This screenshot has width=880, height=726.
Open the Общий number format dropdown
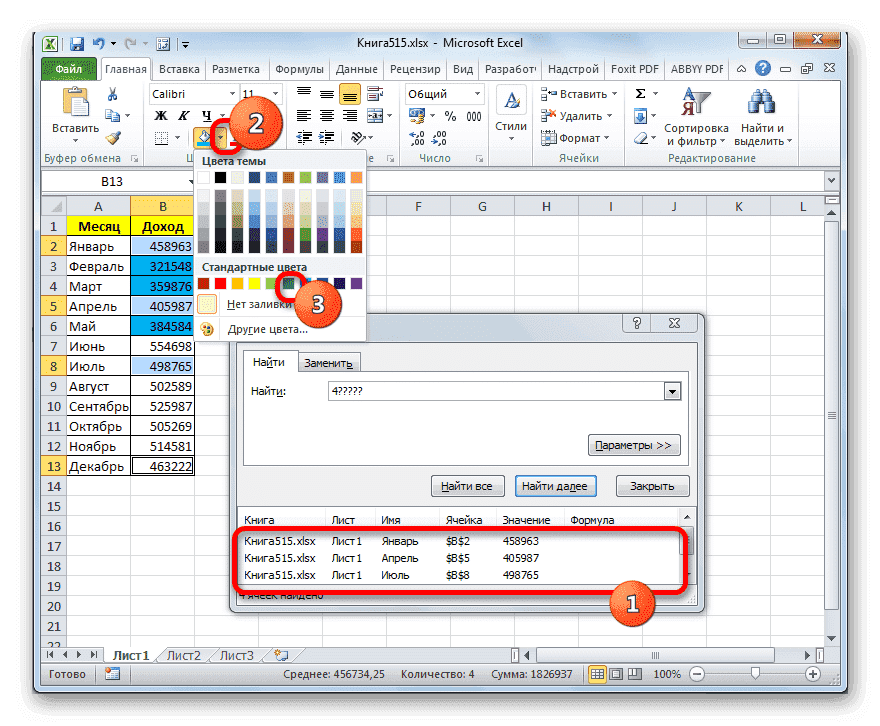[x=475, y=93]
